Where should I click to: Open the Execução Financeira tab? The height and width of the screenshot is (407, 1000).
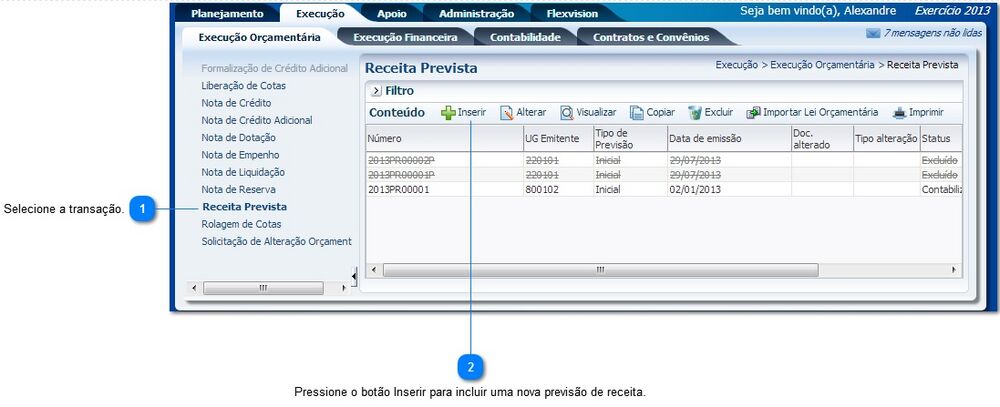point(405,37)
